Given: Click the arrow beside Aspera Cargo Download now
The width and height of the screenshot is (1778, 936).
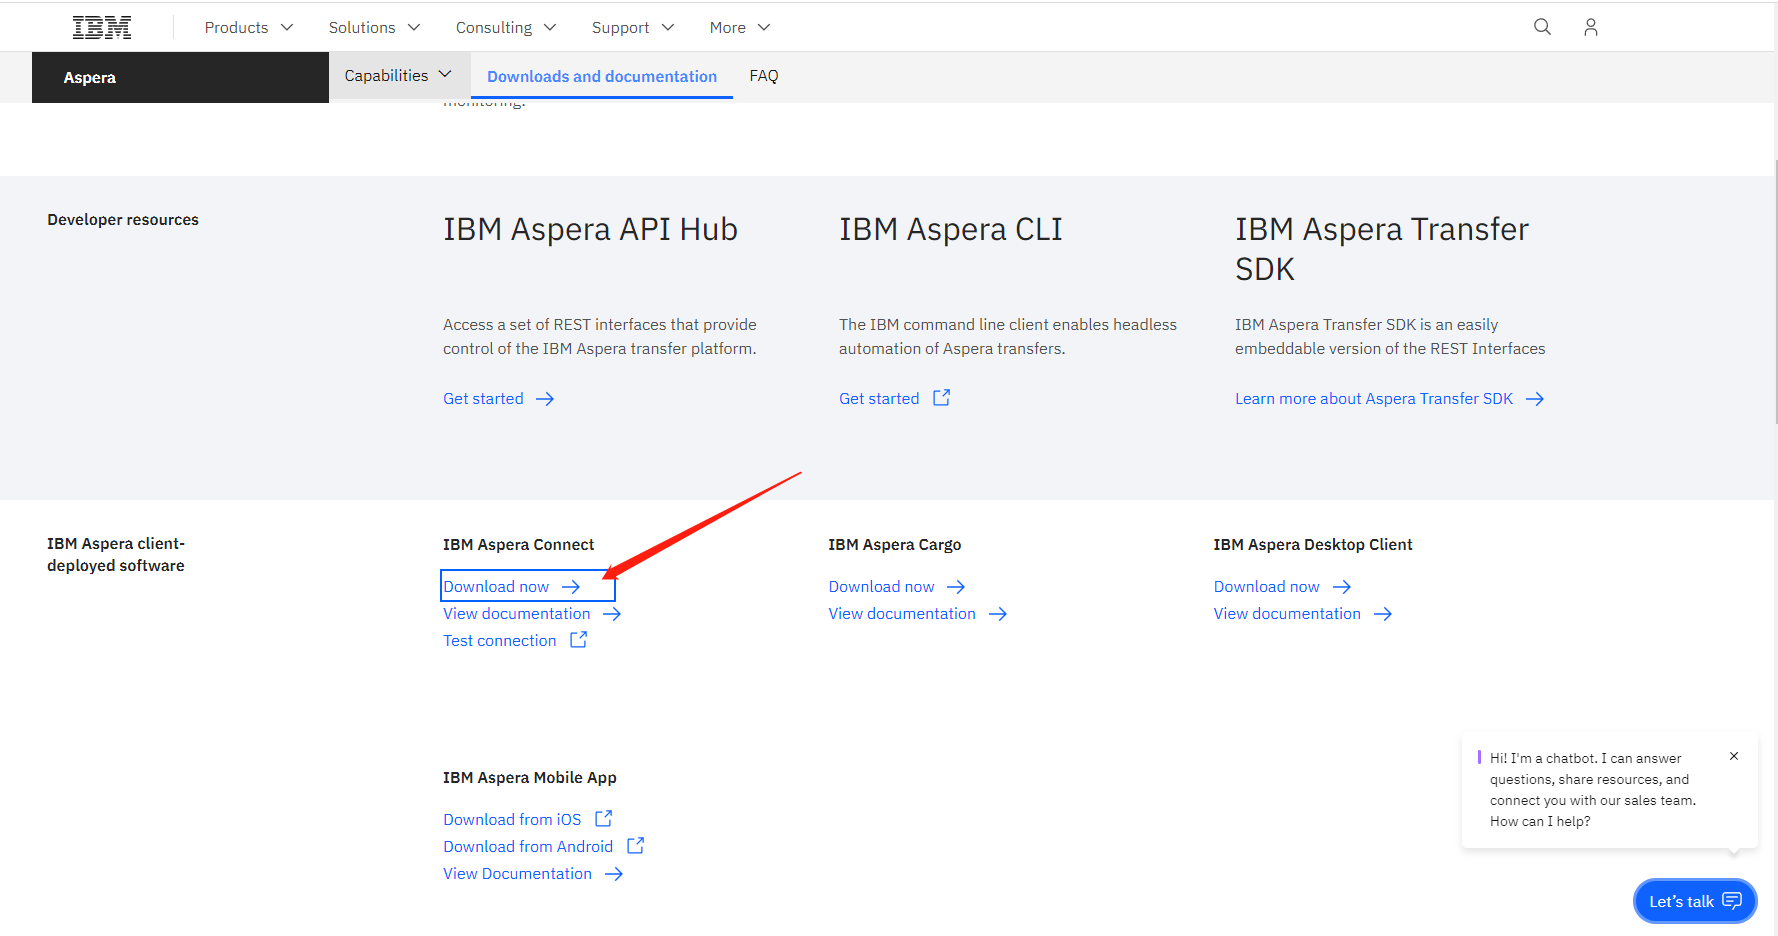Looking at the screenshot, I should (956, 587).
